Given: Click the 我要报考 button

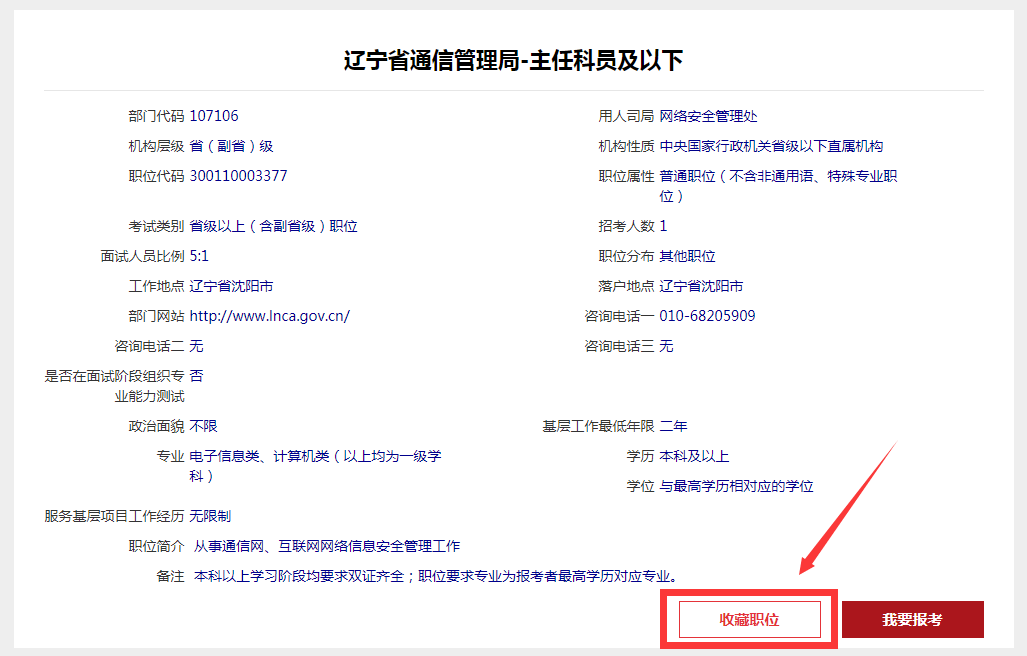Looking at the screenshot, I should (x=912, y=619).
